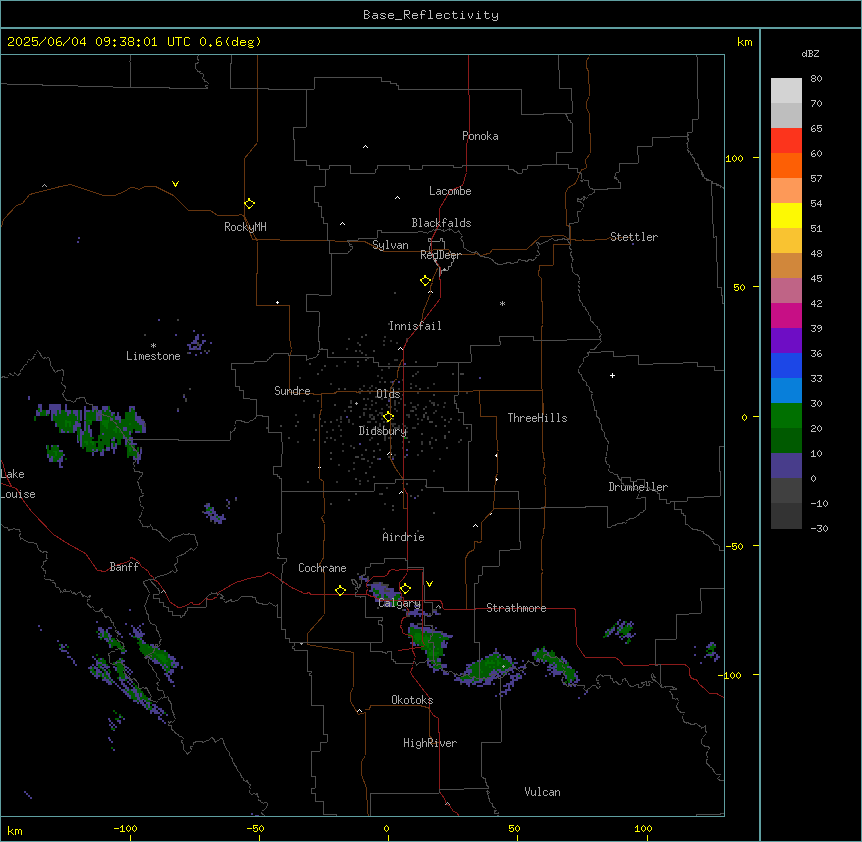The width and height of the screenshot is (862, 842).
Task: Pick the purple 39-36 dBZ legend color
Action: (786, 341)
